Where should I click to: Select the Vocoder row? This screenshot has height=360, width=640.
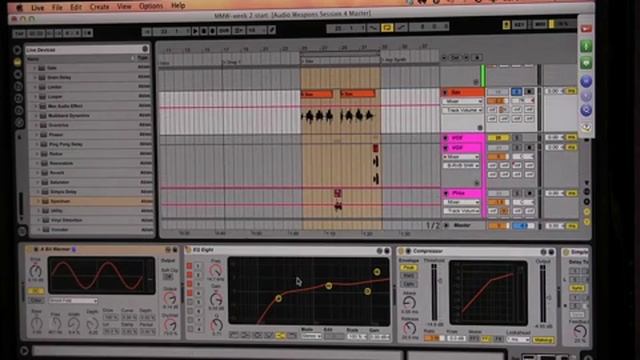pos(93,229)
